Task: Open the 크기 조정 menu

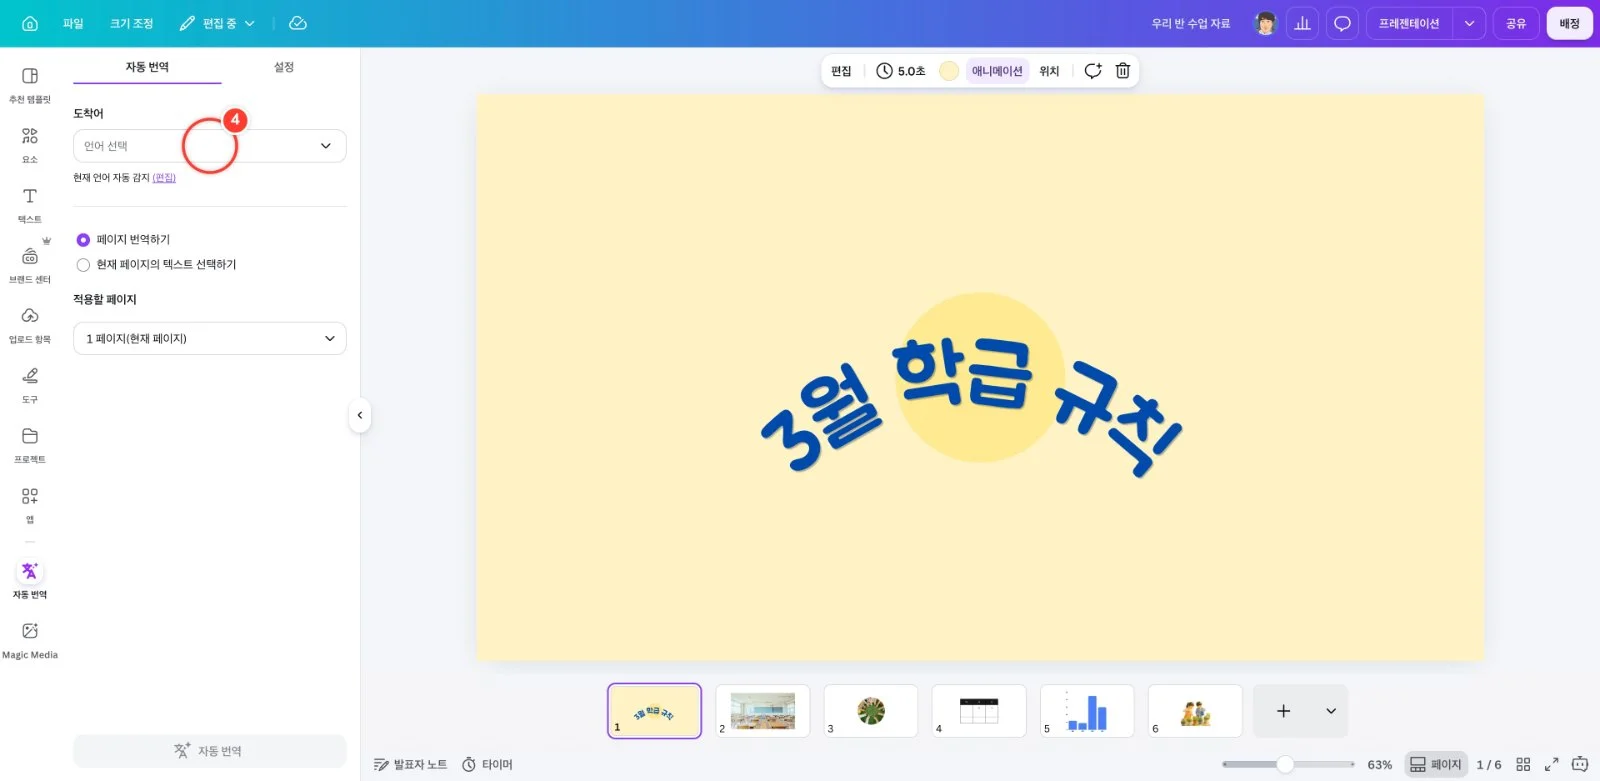Action: (x=131, y=23)
